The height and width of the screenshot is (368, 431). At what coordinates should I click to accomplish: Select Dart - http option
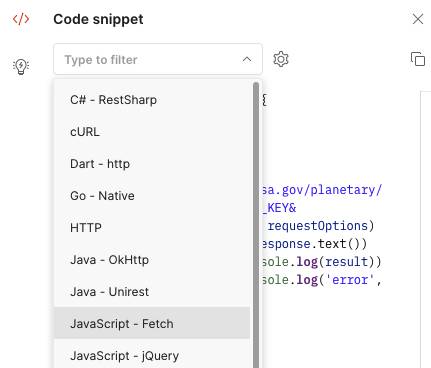(x=152, y=164)
